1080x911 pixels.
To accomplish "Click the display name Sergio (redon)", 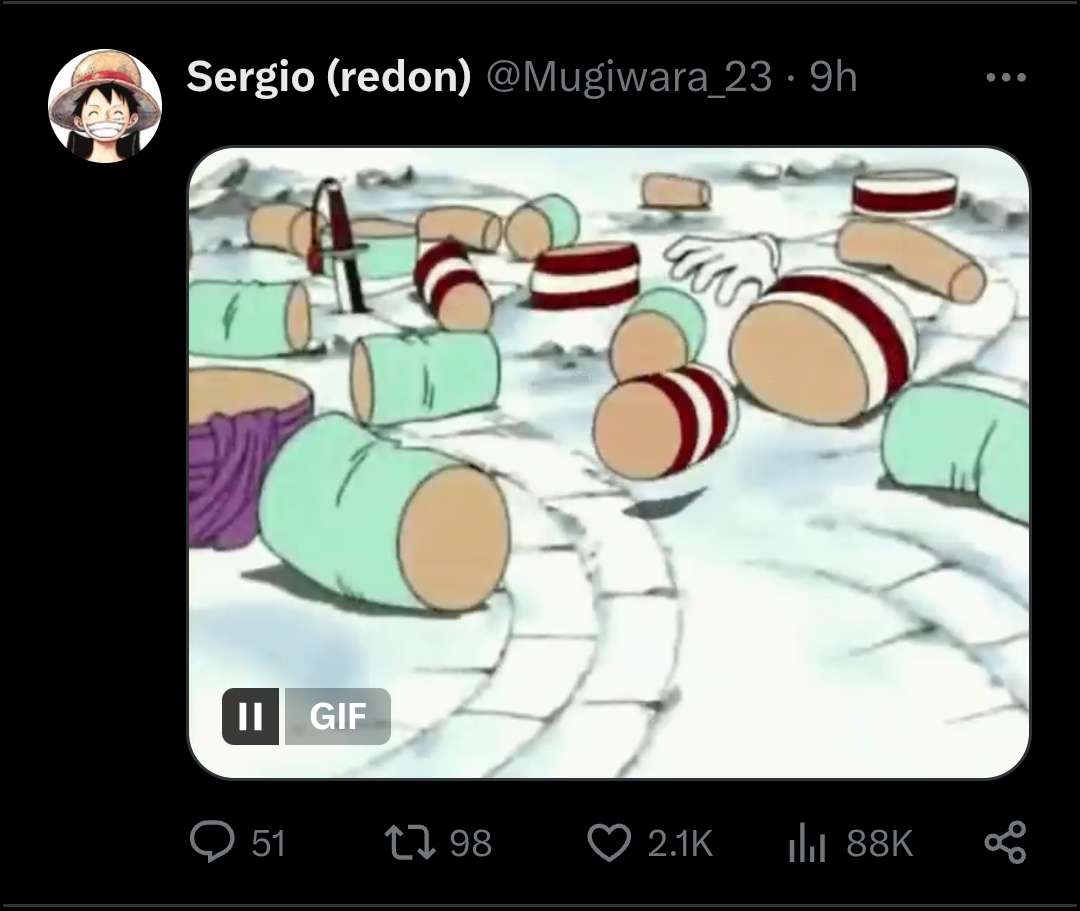I will click(328, 77).
